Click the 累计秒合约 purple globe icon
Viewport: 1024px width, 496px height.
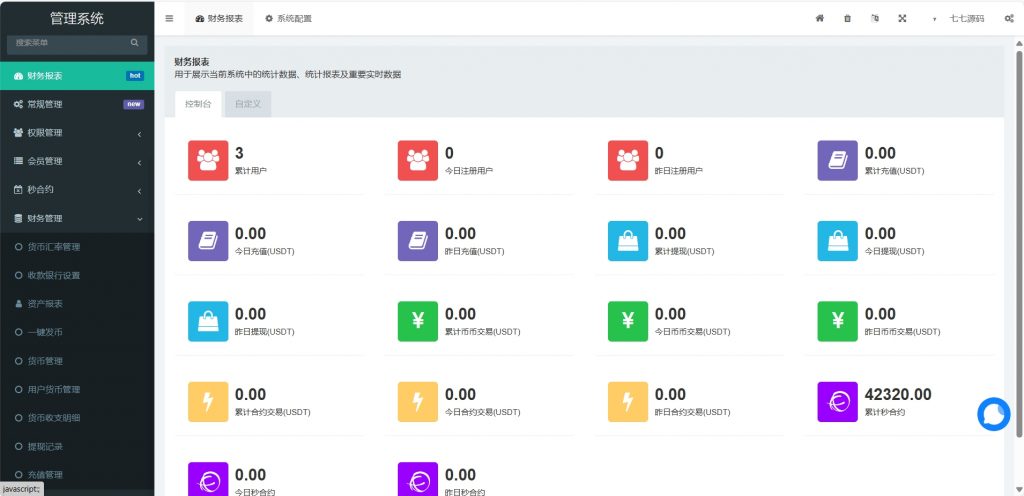(838, 402)
